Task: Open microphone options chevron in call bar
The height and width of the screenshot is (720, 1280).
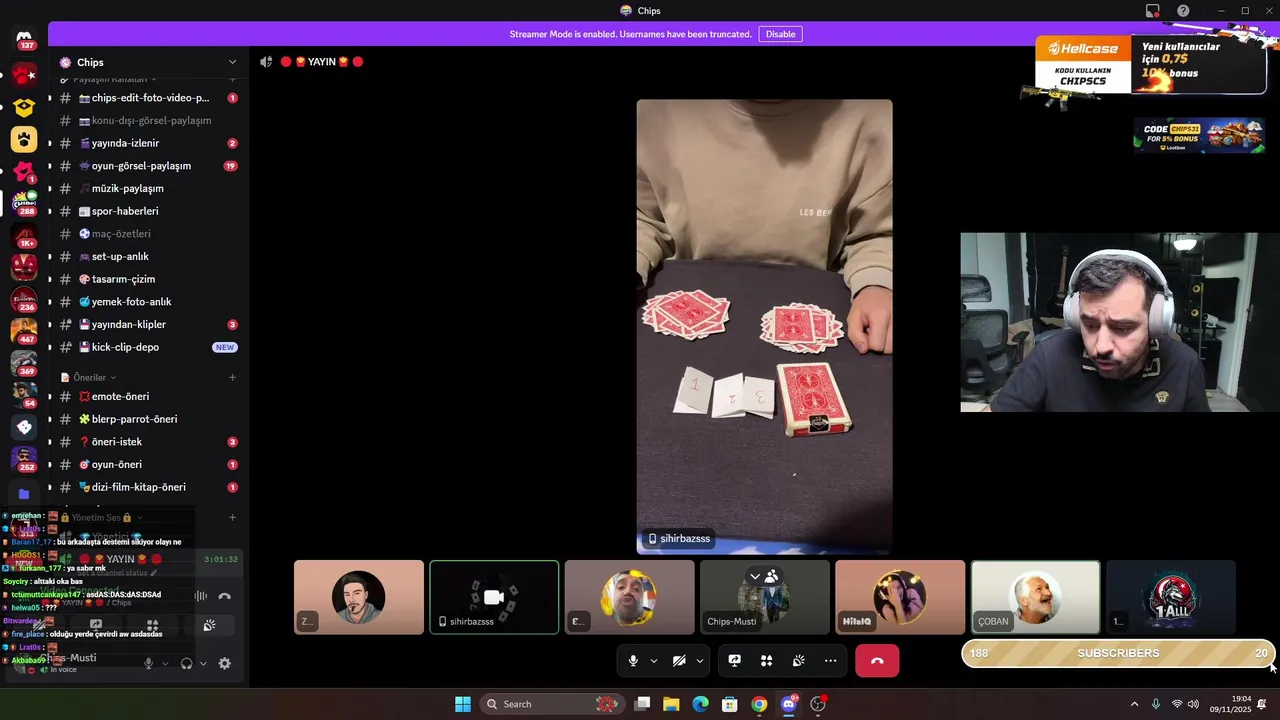Action: [x=654, y=661]
